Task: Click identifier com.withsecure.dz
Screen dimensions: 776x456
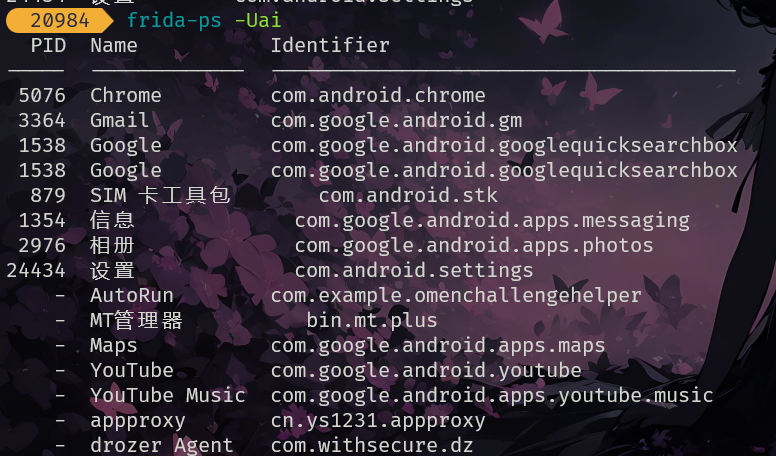Action: coord(372,446)
